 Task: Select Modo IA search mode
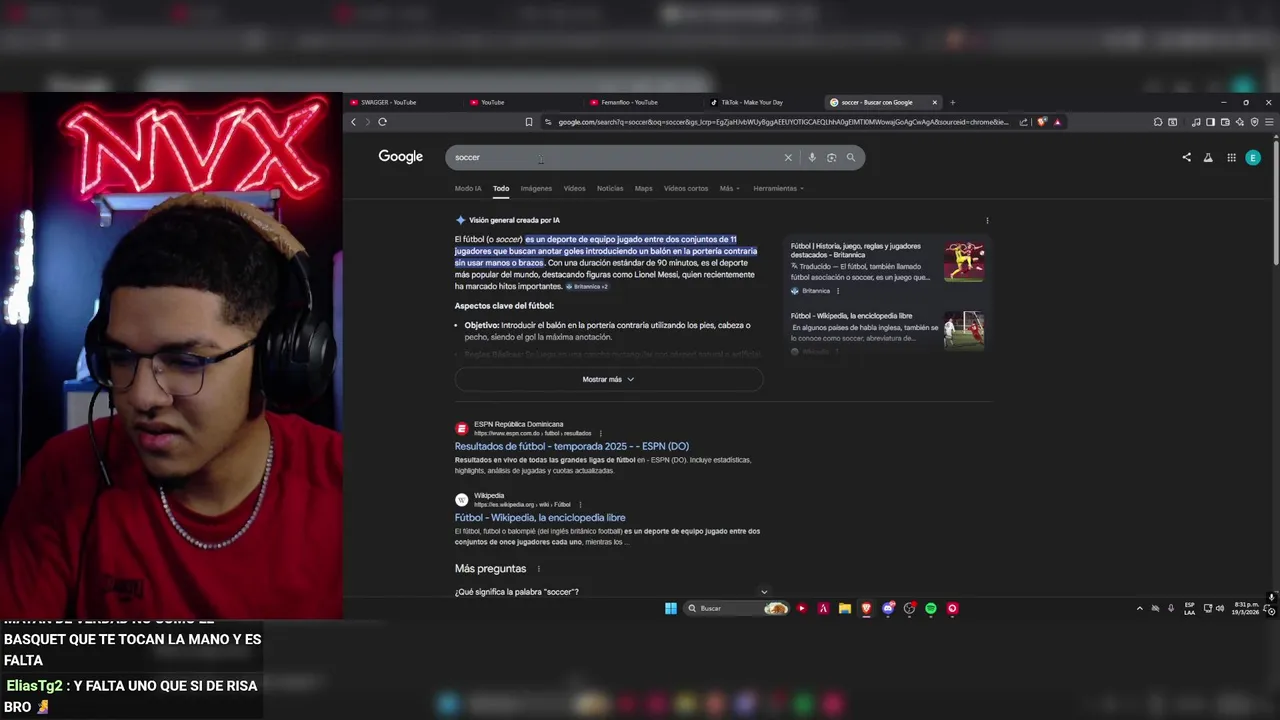tap(468, 188)
